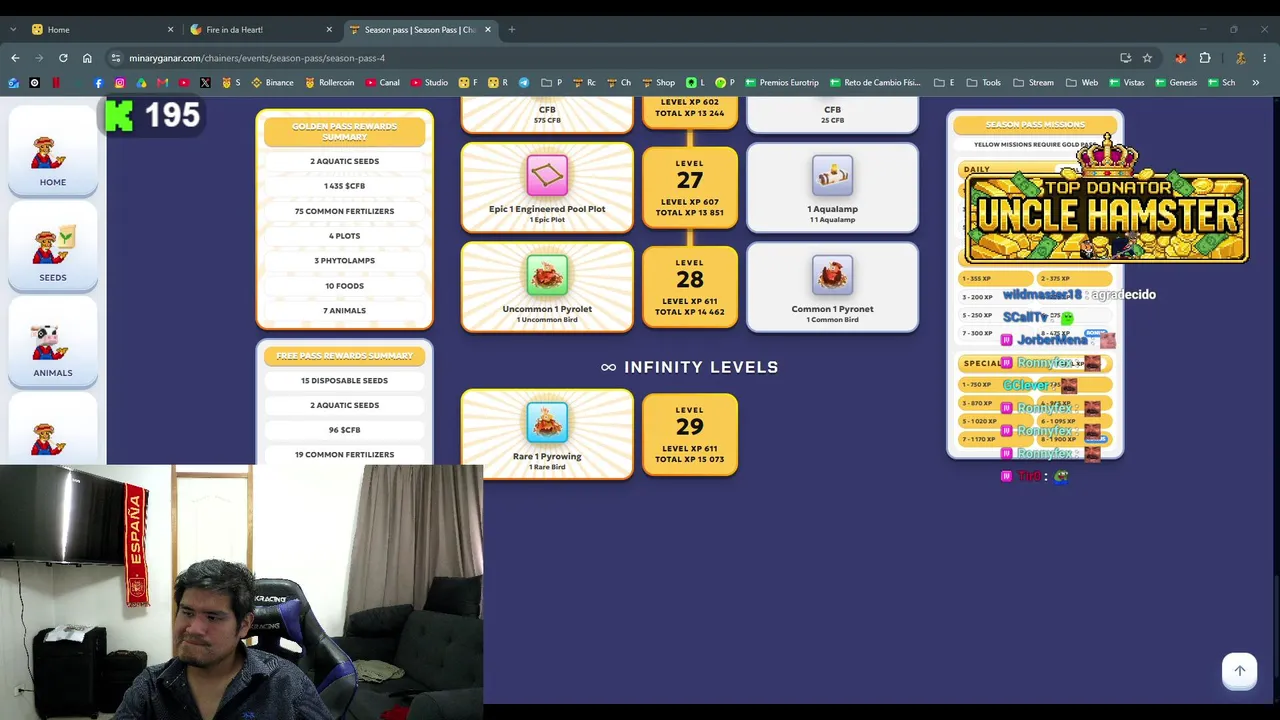The image size is (1280, 720).
Task: Close the Home browser tab
Action: (170, 29)
